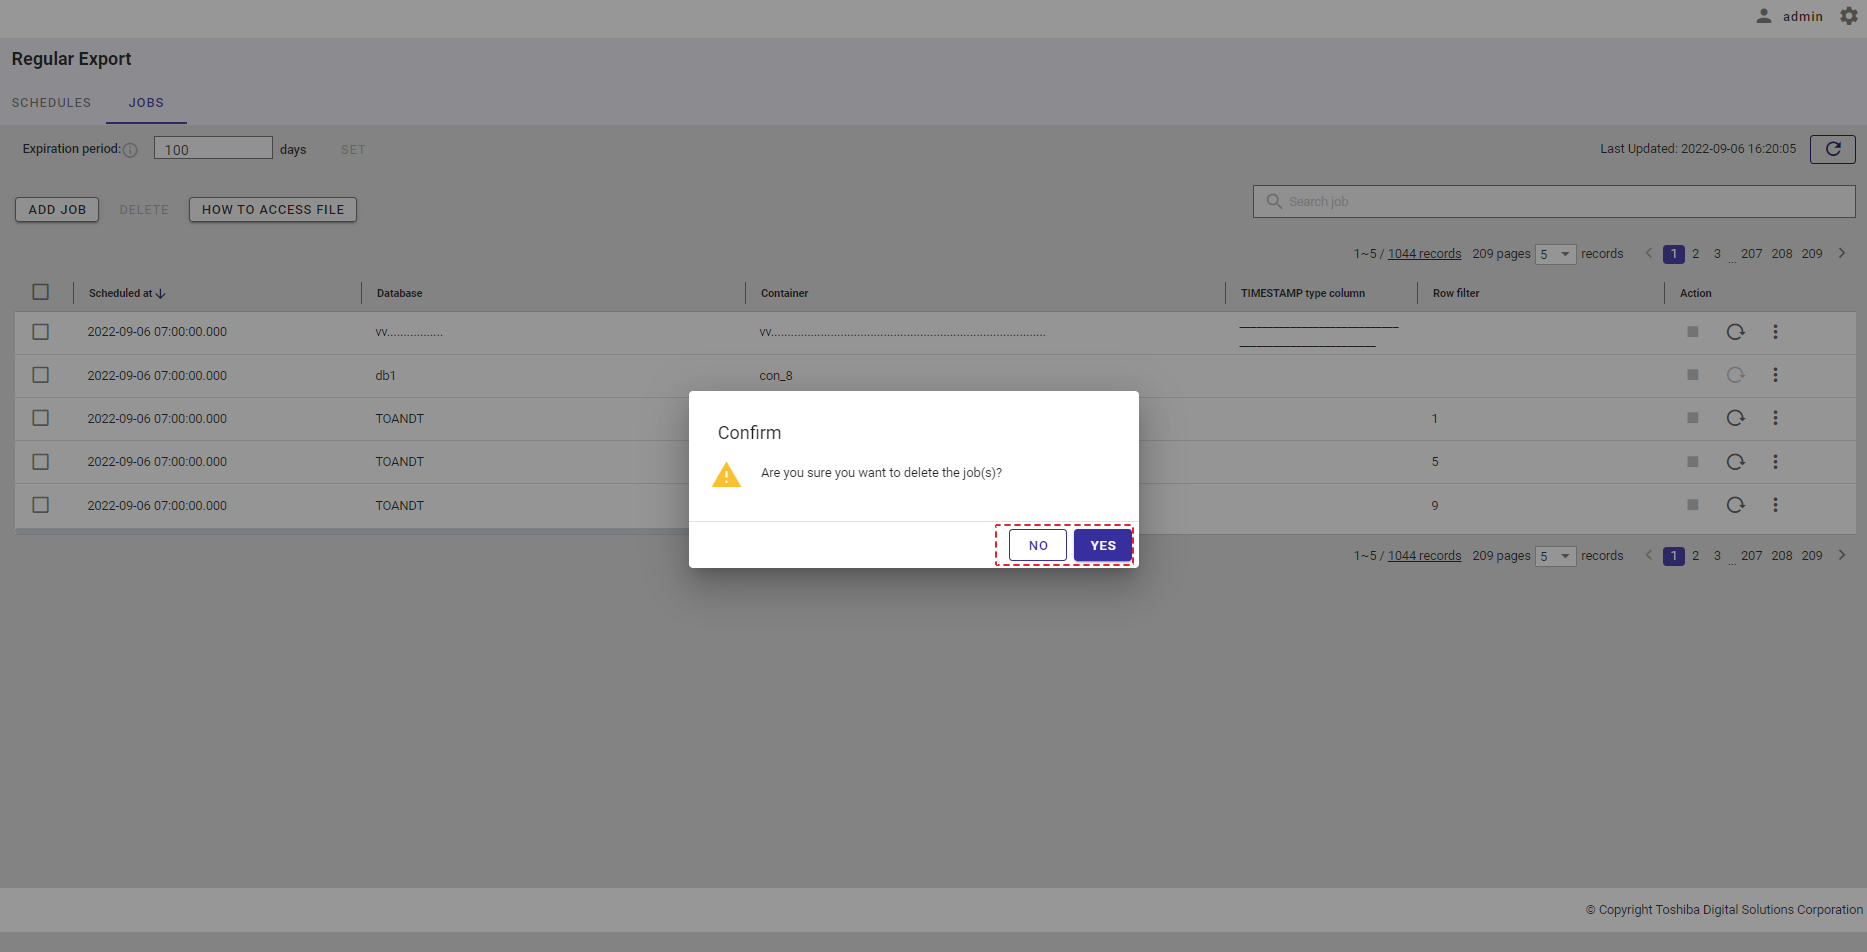
Task: Select the JOBS tab
Action: (x=146, y=103)
